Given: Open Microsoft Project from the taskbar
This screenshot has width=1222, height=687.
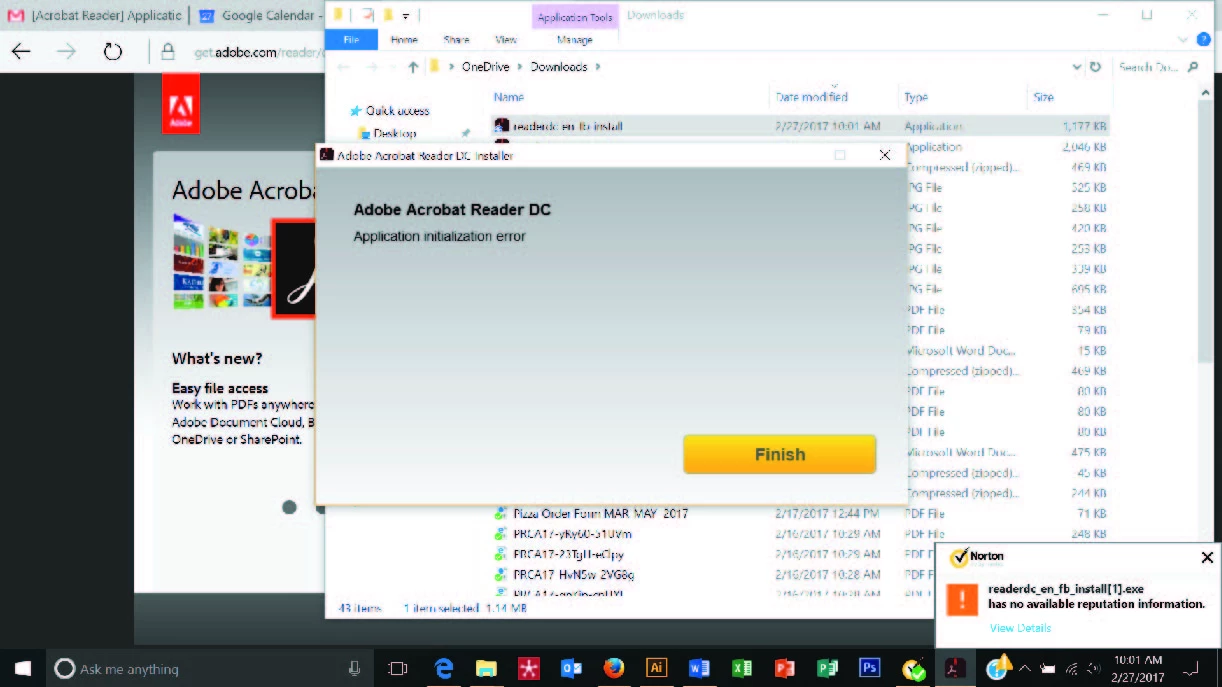Looking at the screenshot, I should [827, 668].
